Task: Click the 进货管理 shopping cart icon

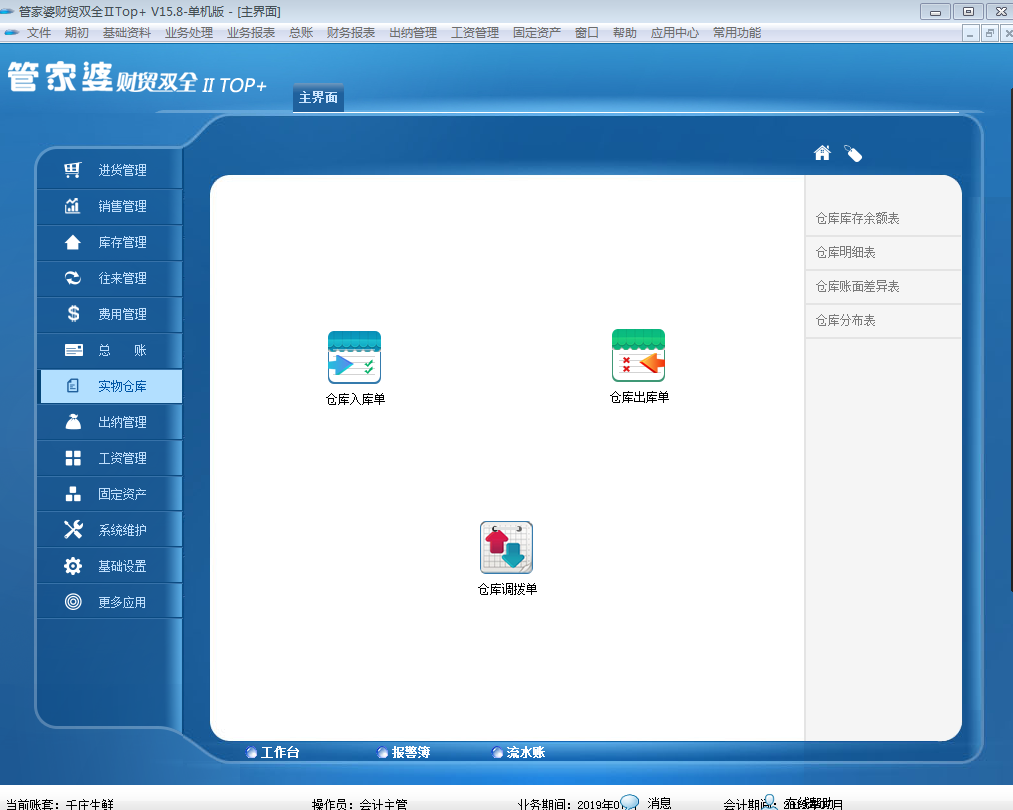Action: [x=72, y=170]
